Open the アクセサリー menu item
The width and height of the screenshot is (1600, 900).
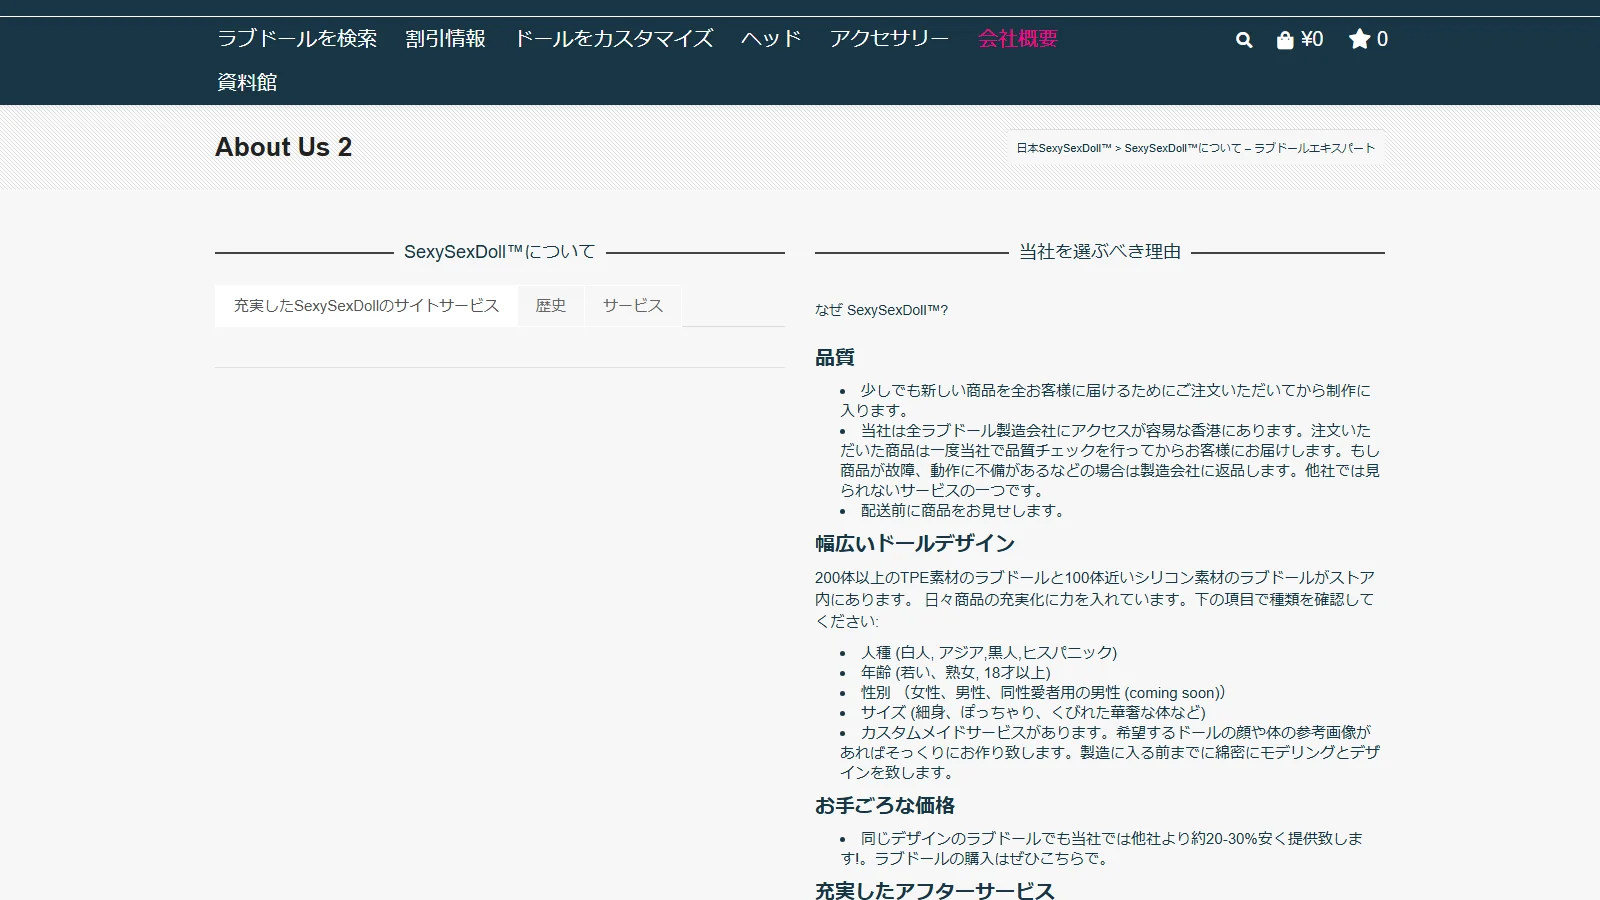[x=889, y=39]
